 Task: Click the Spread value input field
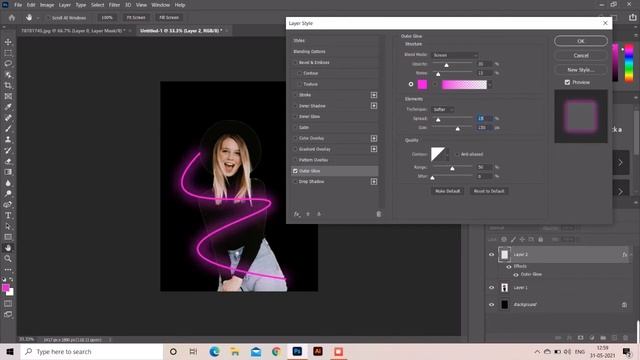click(x=484, y=118)
